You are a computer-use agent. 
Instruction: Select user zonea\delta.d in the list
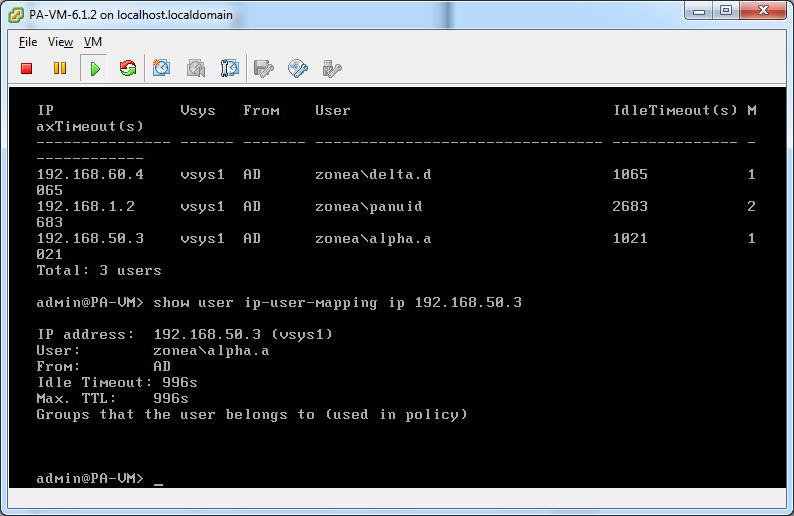pos(373,175)
